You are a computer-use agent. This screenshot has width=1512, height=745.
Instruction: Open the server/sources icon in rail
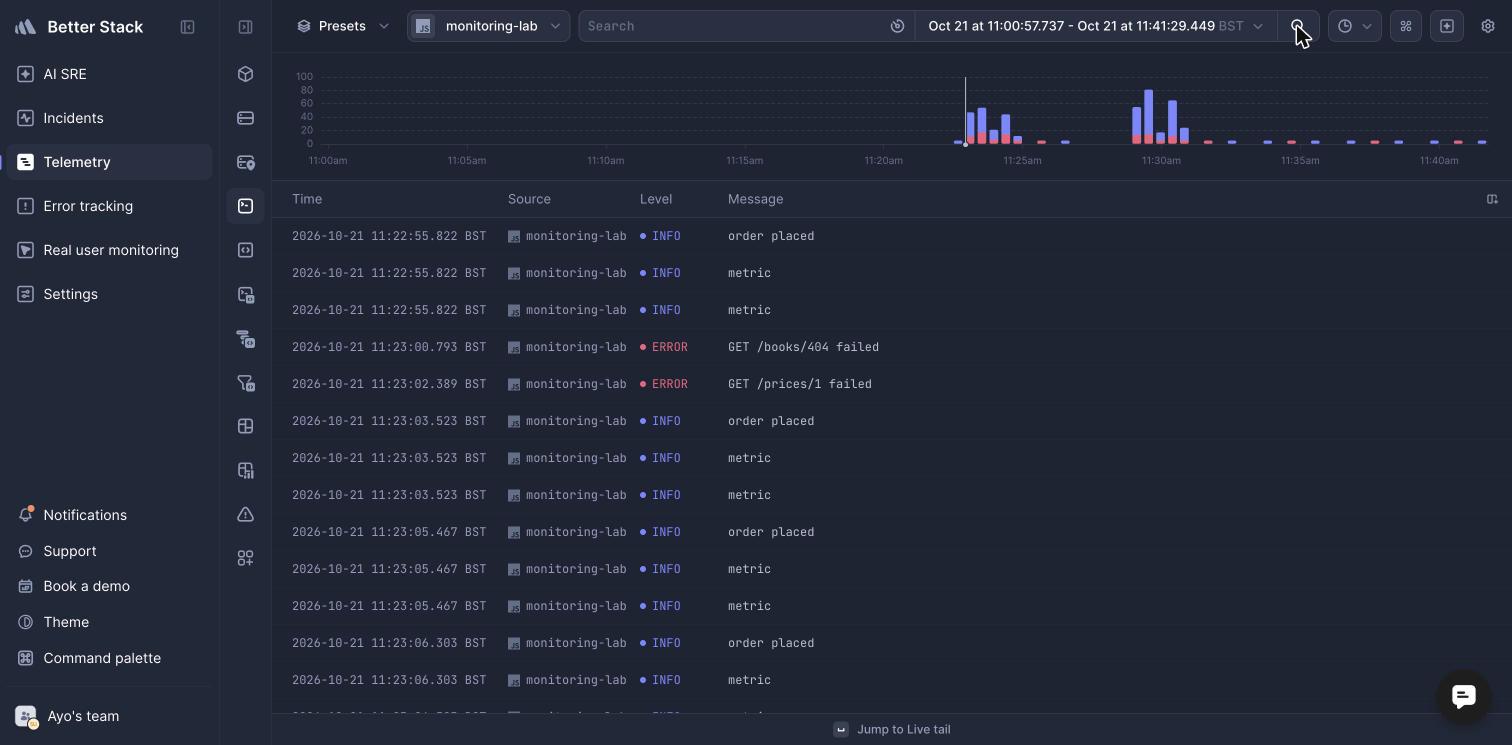(245, 118)
